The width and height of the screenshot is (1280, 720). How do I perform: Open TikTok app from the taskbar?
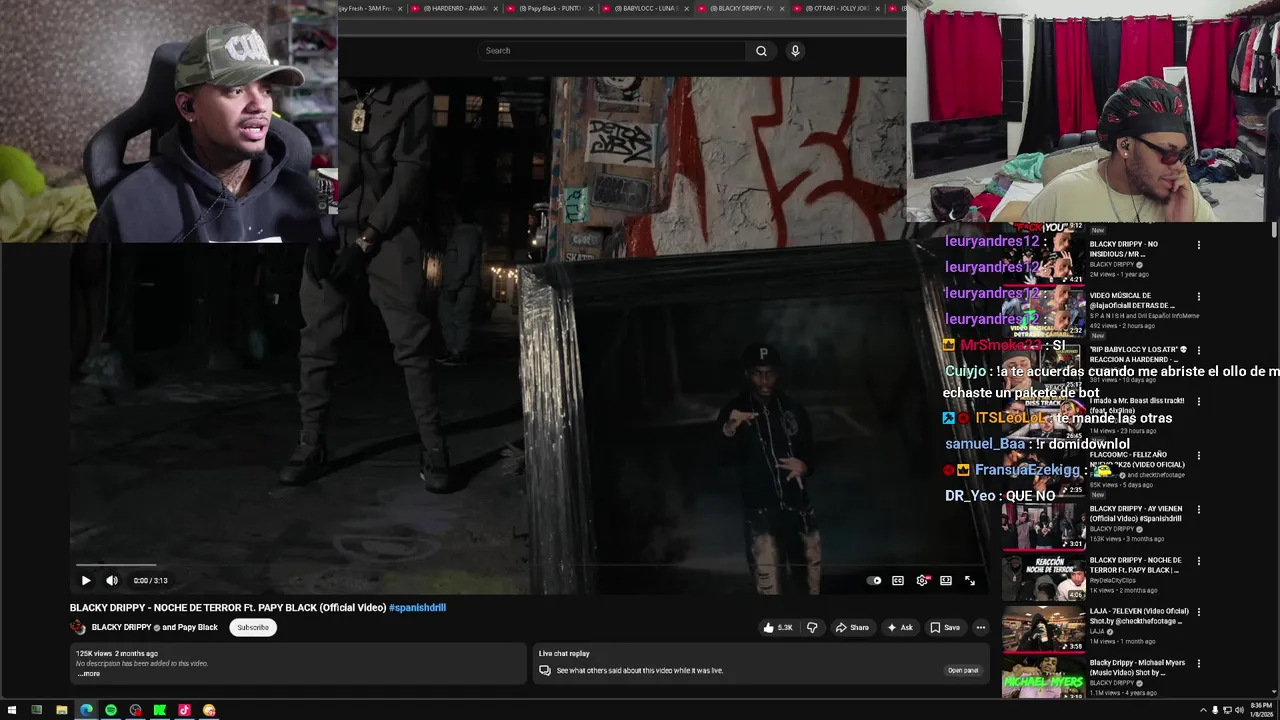[x=184, y=710]
